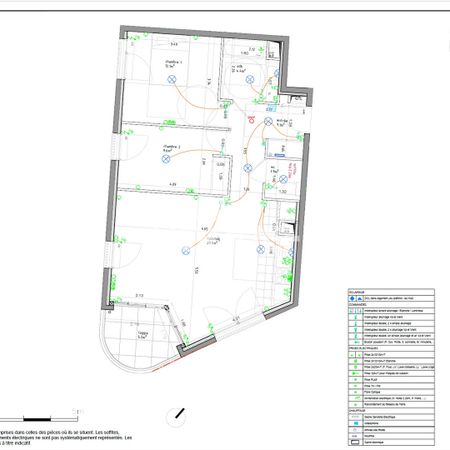Click the corridor ceiling light symbol
The height and width of the screenshot is (450, 450).
click(x=247, y=168)
